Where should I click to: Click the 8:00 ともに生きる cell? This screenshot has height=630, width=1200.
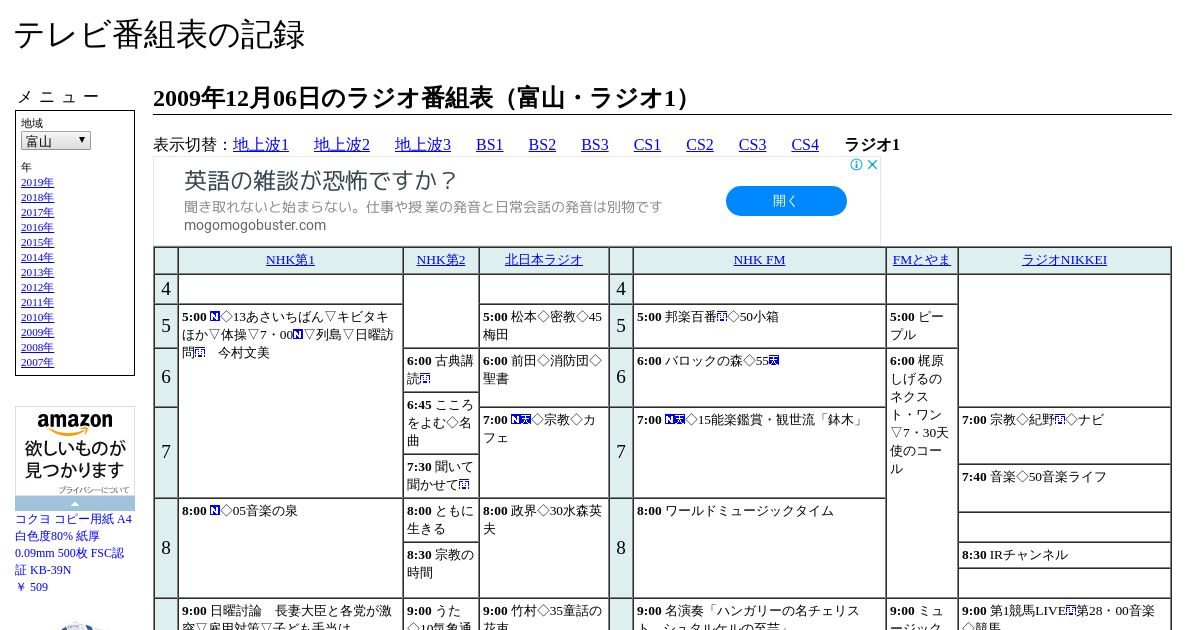click(x=441, y=520)
